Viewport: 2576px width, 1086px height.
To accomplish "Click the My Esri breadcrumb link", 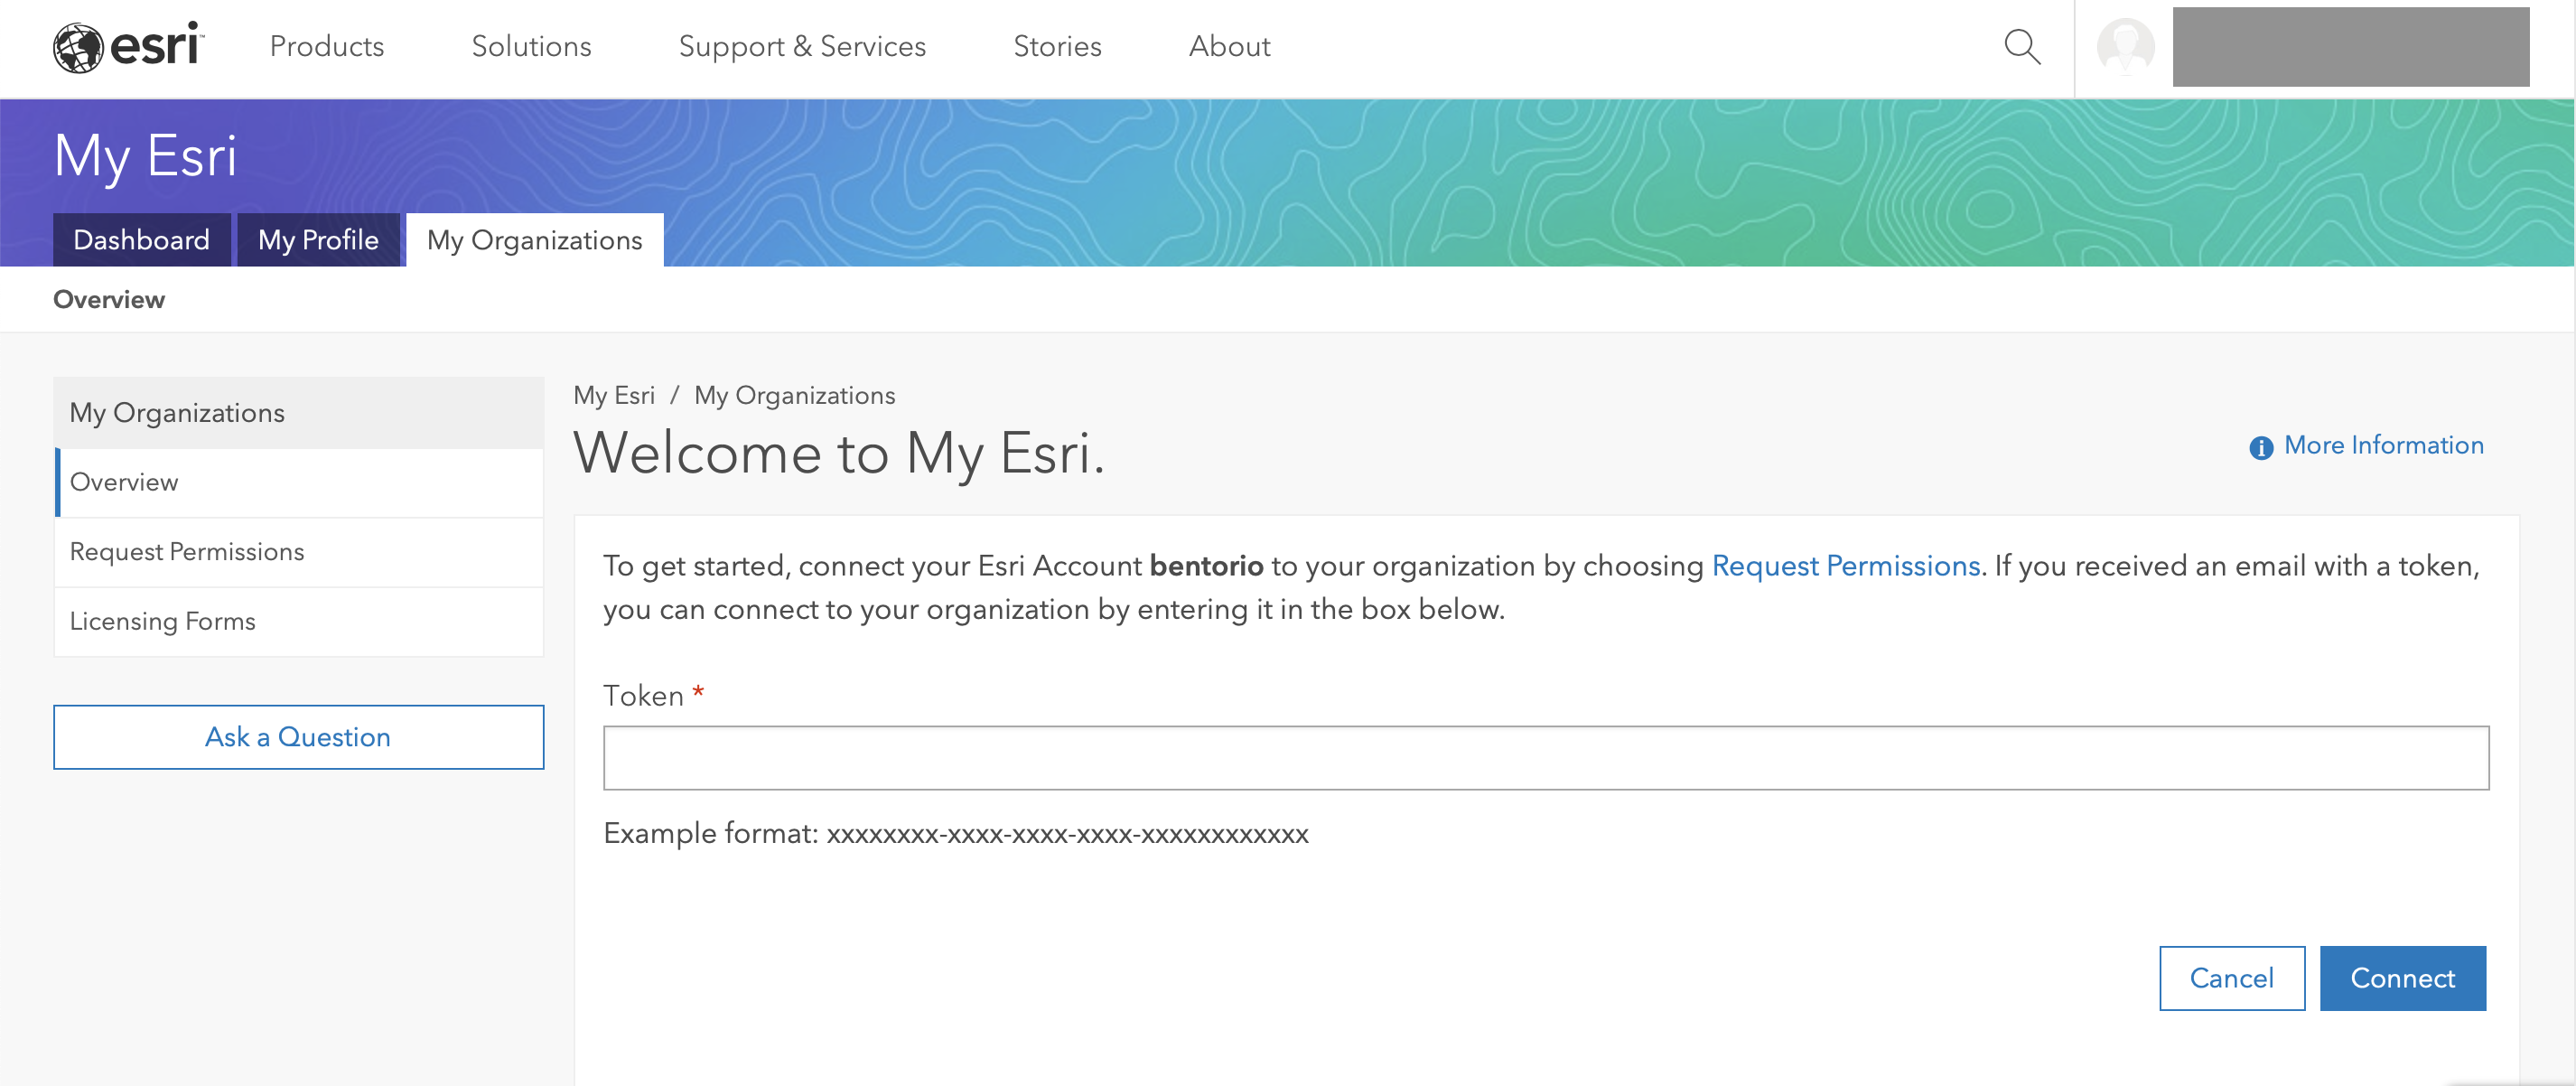I will (x=613, y=396).
